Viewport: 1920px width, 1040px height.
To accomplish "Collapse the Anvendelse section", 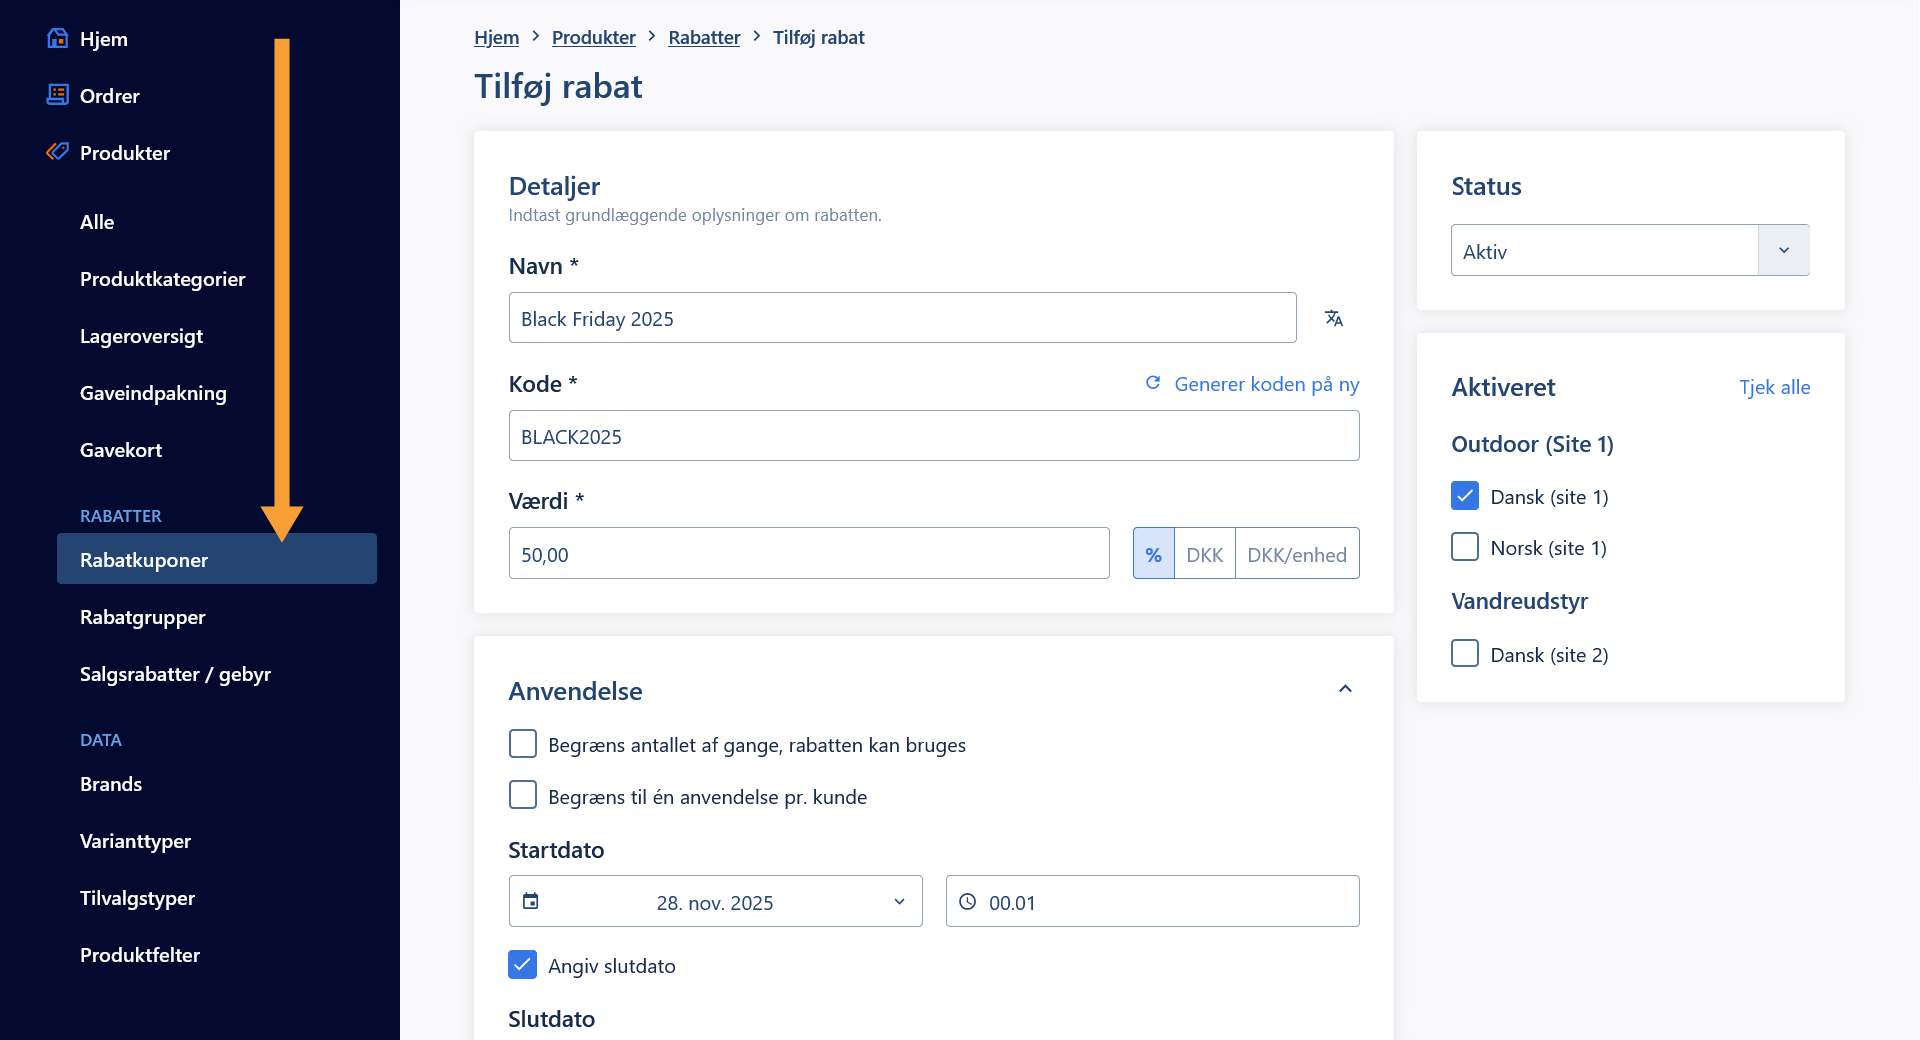I will [1345, 689].
